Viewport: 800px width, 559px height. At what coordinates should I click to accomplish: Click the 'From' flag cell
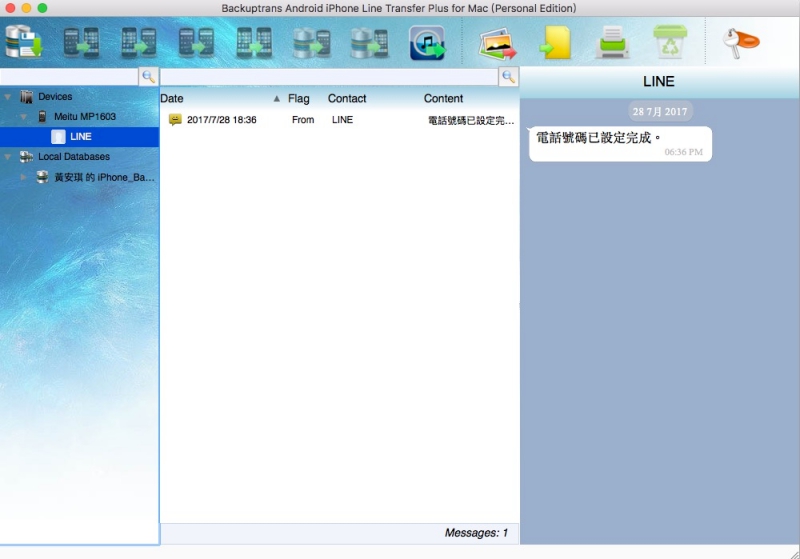coord(303,119)
